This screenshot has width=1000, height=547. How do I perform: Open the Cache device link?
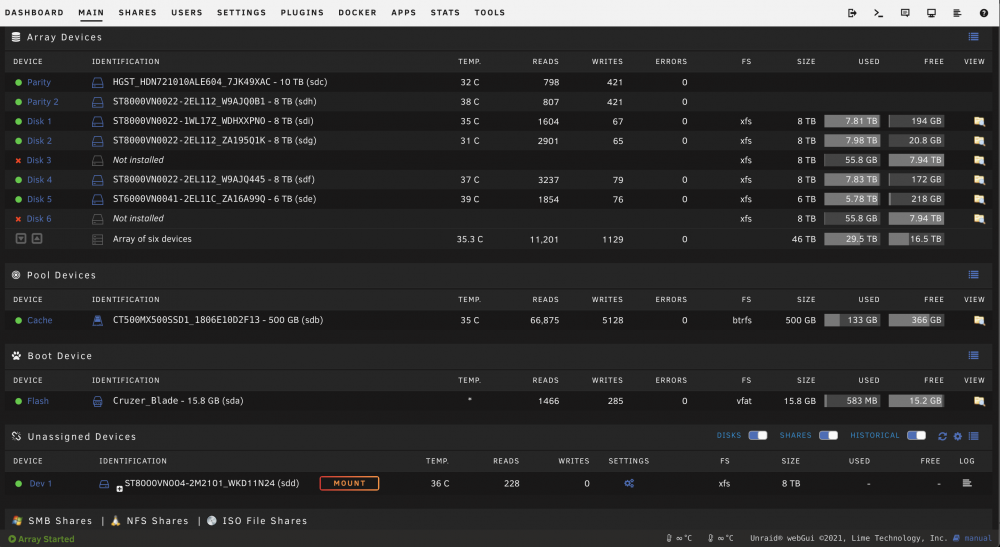[40, 320]
